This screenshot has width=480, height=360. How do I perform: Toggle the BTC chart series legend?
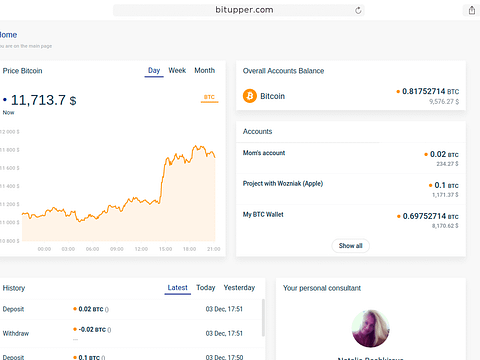209,98
